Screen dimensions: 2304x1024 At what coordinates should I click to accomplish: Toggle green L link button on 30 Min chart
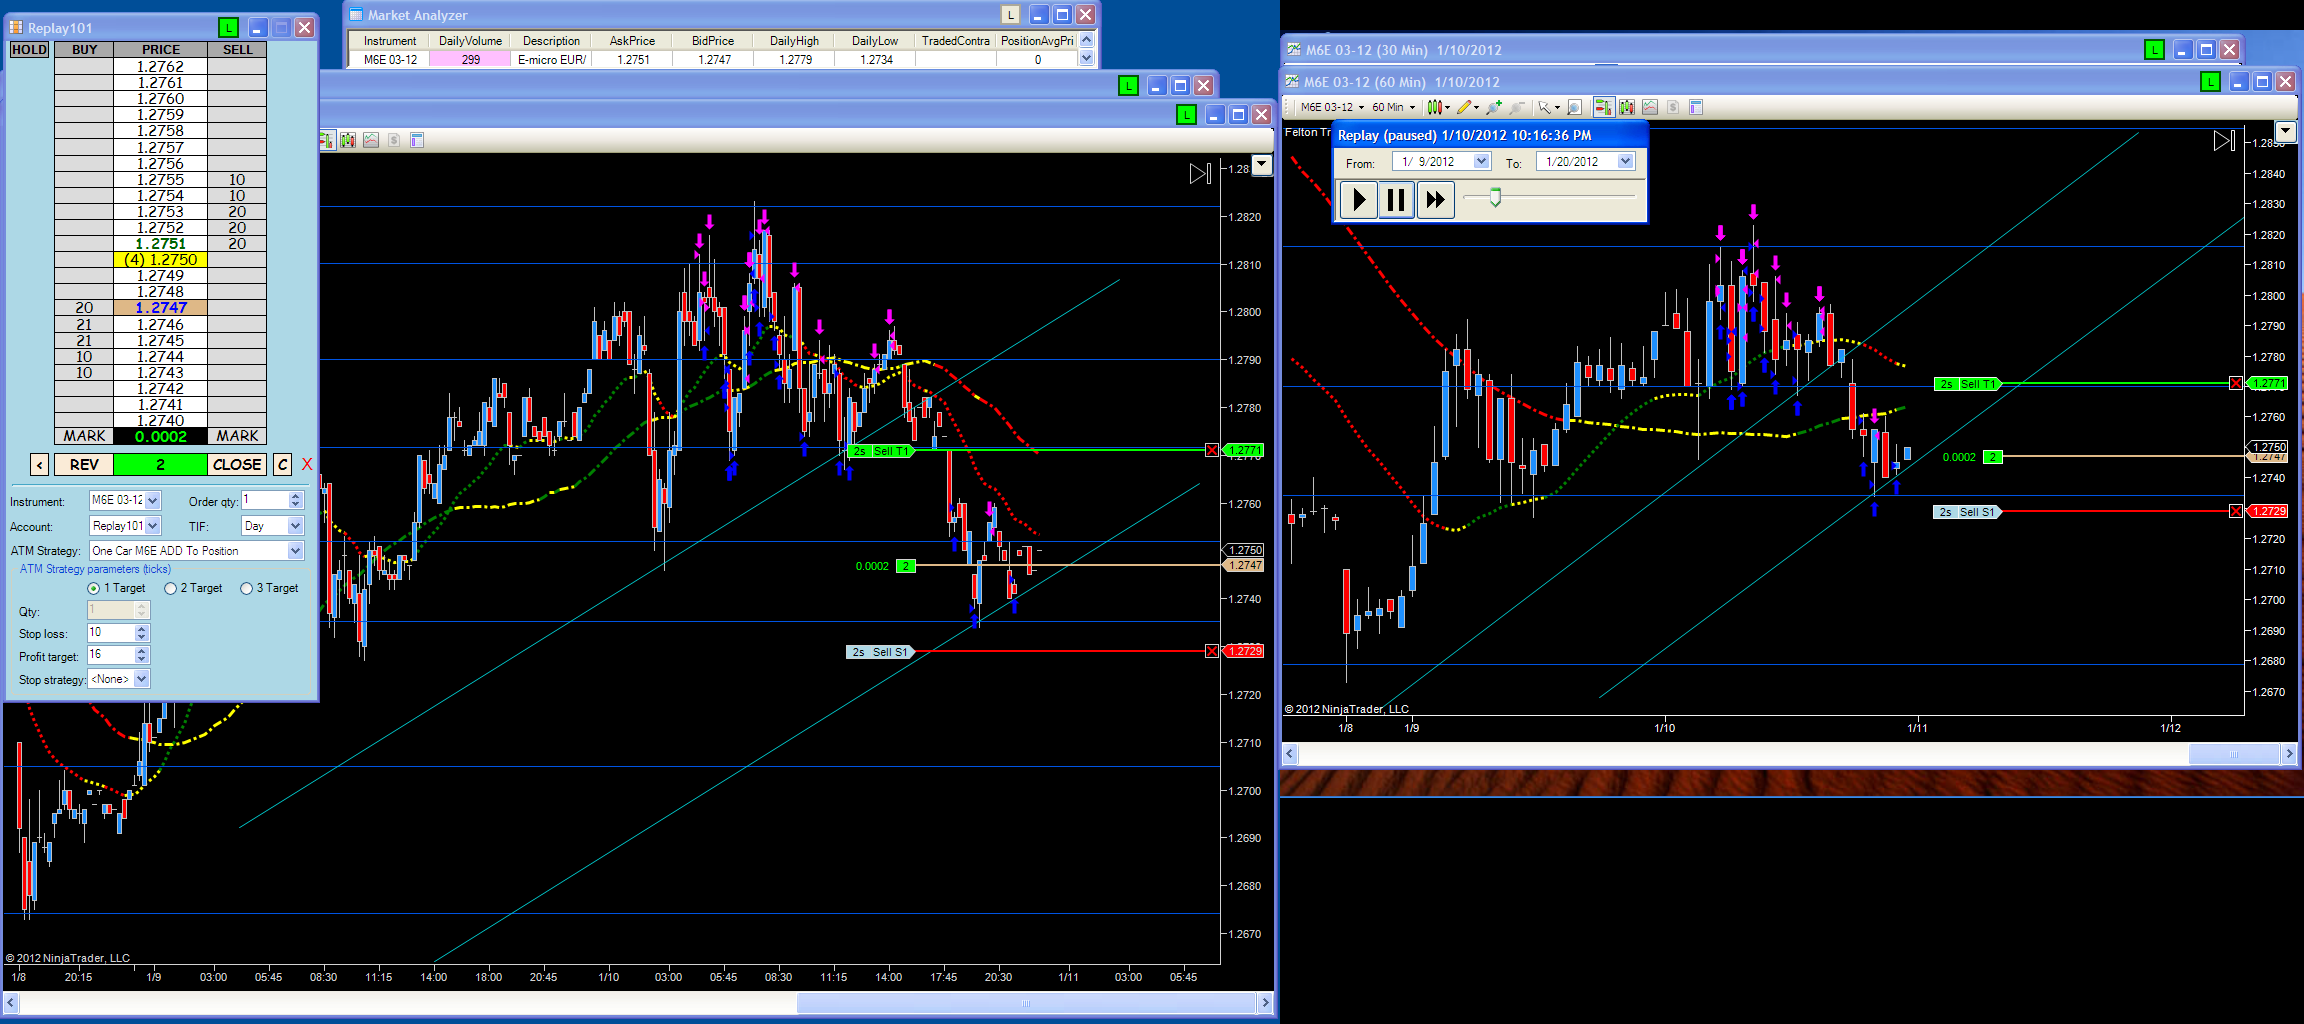2154,50
